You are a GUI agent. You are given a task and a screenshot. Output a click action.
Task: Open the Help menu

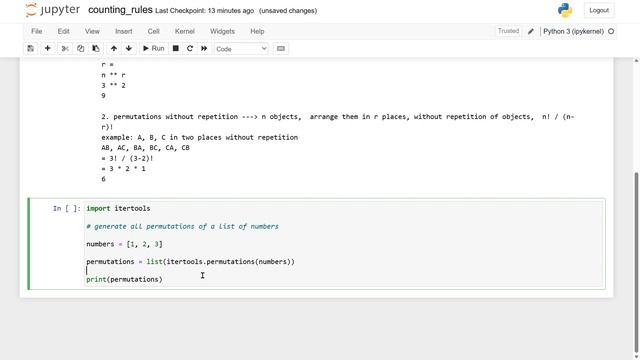[x=257, y=31]
